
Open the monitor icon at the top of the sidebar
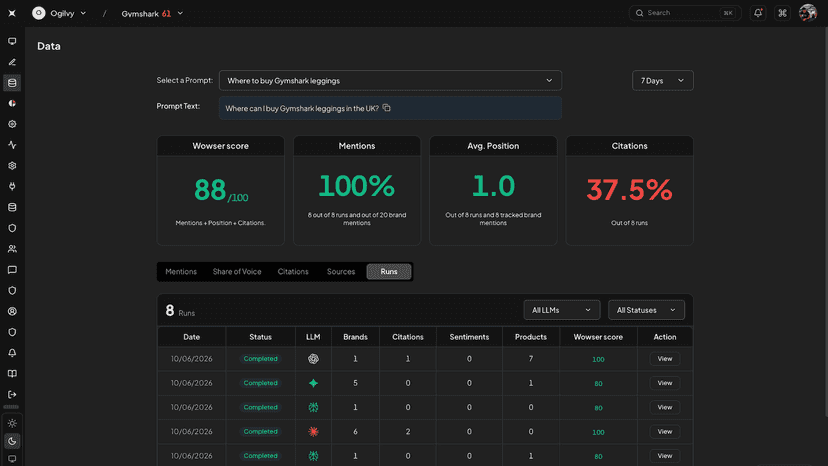pyautogui.click(x=12, y=41)
